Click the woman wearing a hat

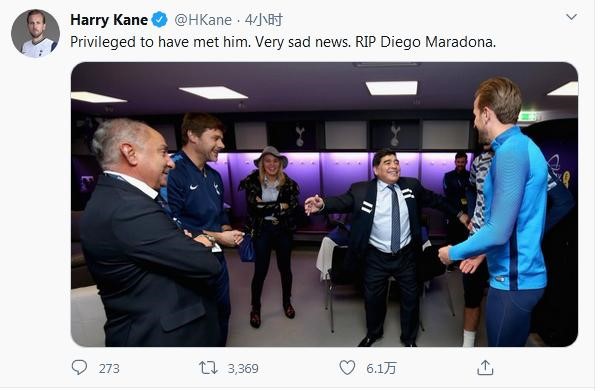(271, 235)
